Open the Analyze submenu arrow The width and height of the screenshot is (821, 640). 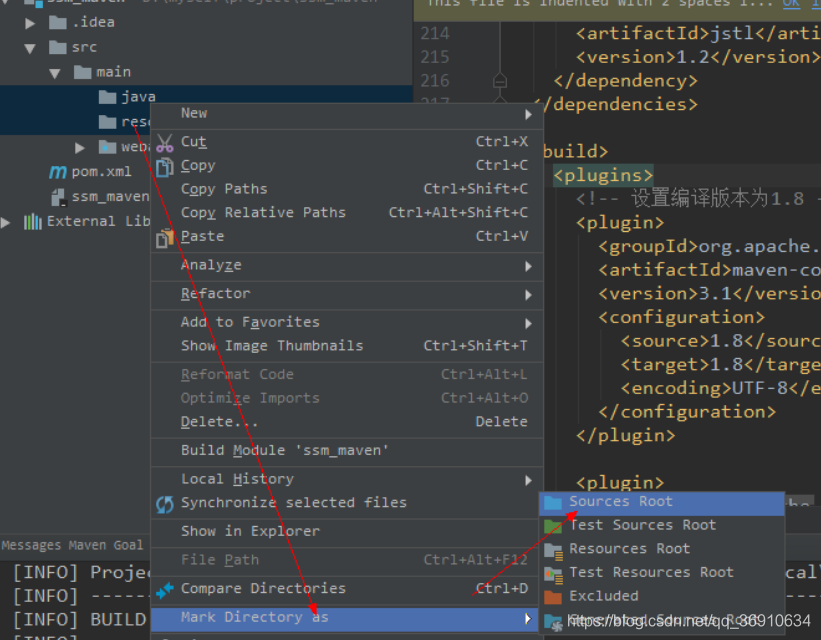pyautogui.click(x=528, y=267)
